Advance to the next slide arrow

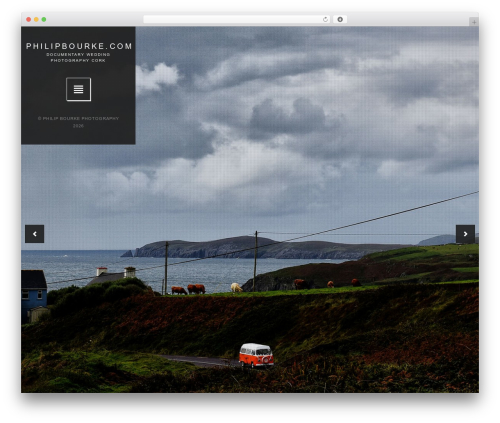point(465,234)
